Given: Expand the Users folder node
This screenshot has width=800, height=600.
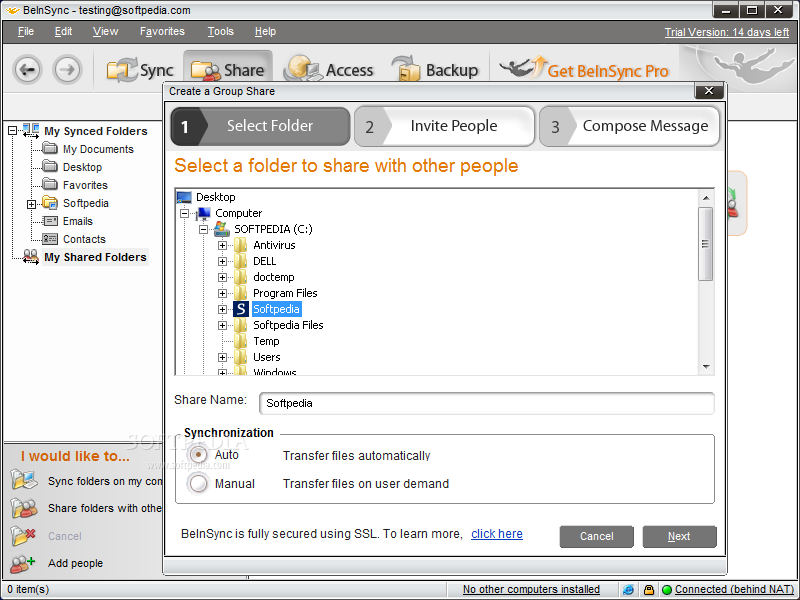Looking at the screenshot, I should 222,358.
